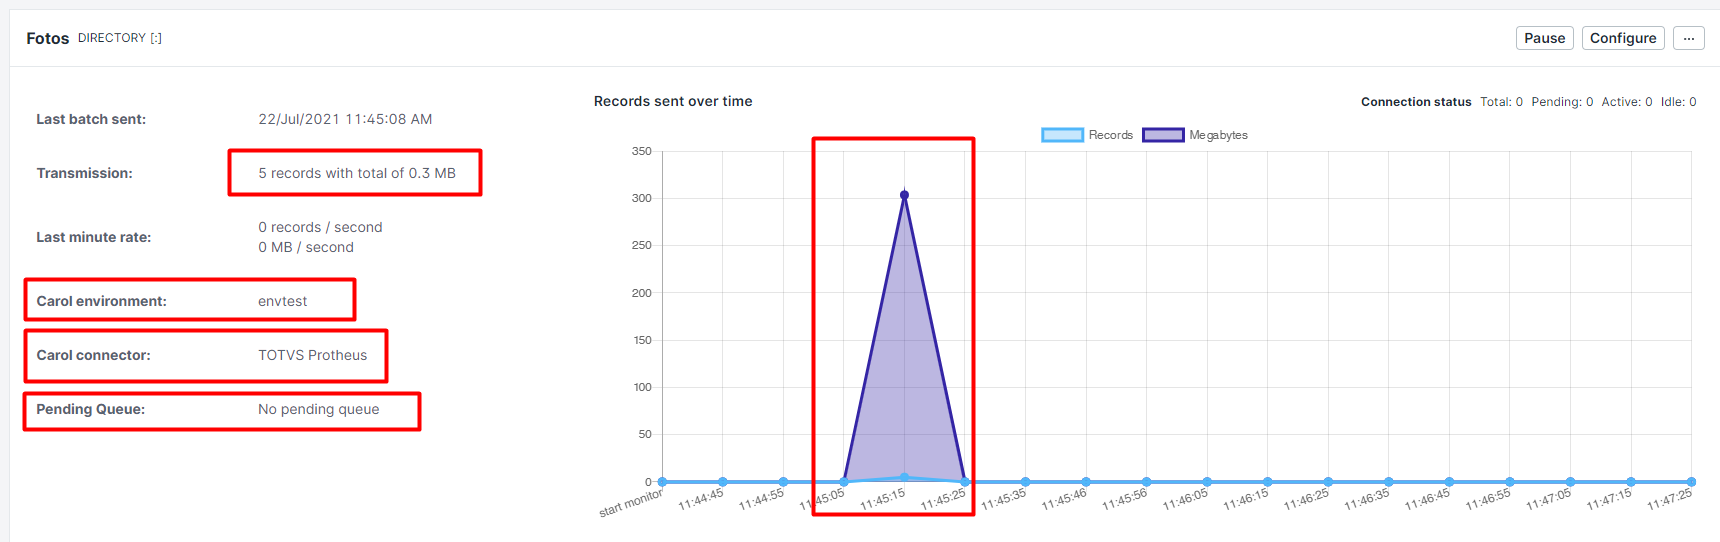Image resolution: width=1720 pixels, height=542 pixels.
Task: Click the Connection status label
Action: [1415, 102]
